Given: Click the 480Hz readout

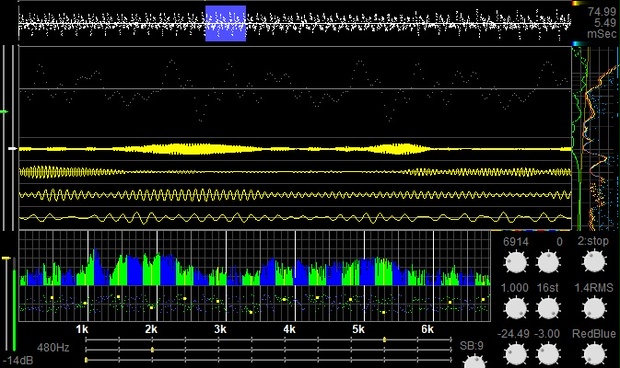Looking at the screenshot, I should tap(53, 348).
